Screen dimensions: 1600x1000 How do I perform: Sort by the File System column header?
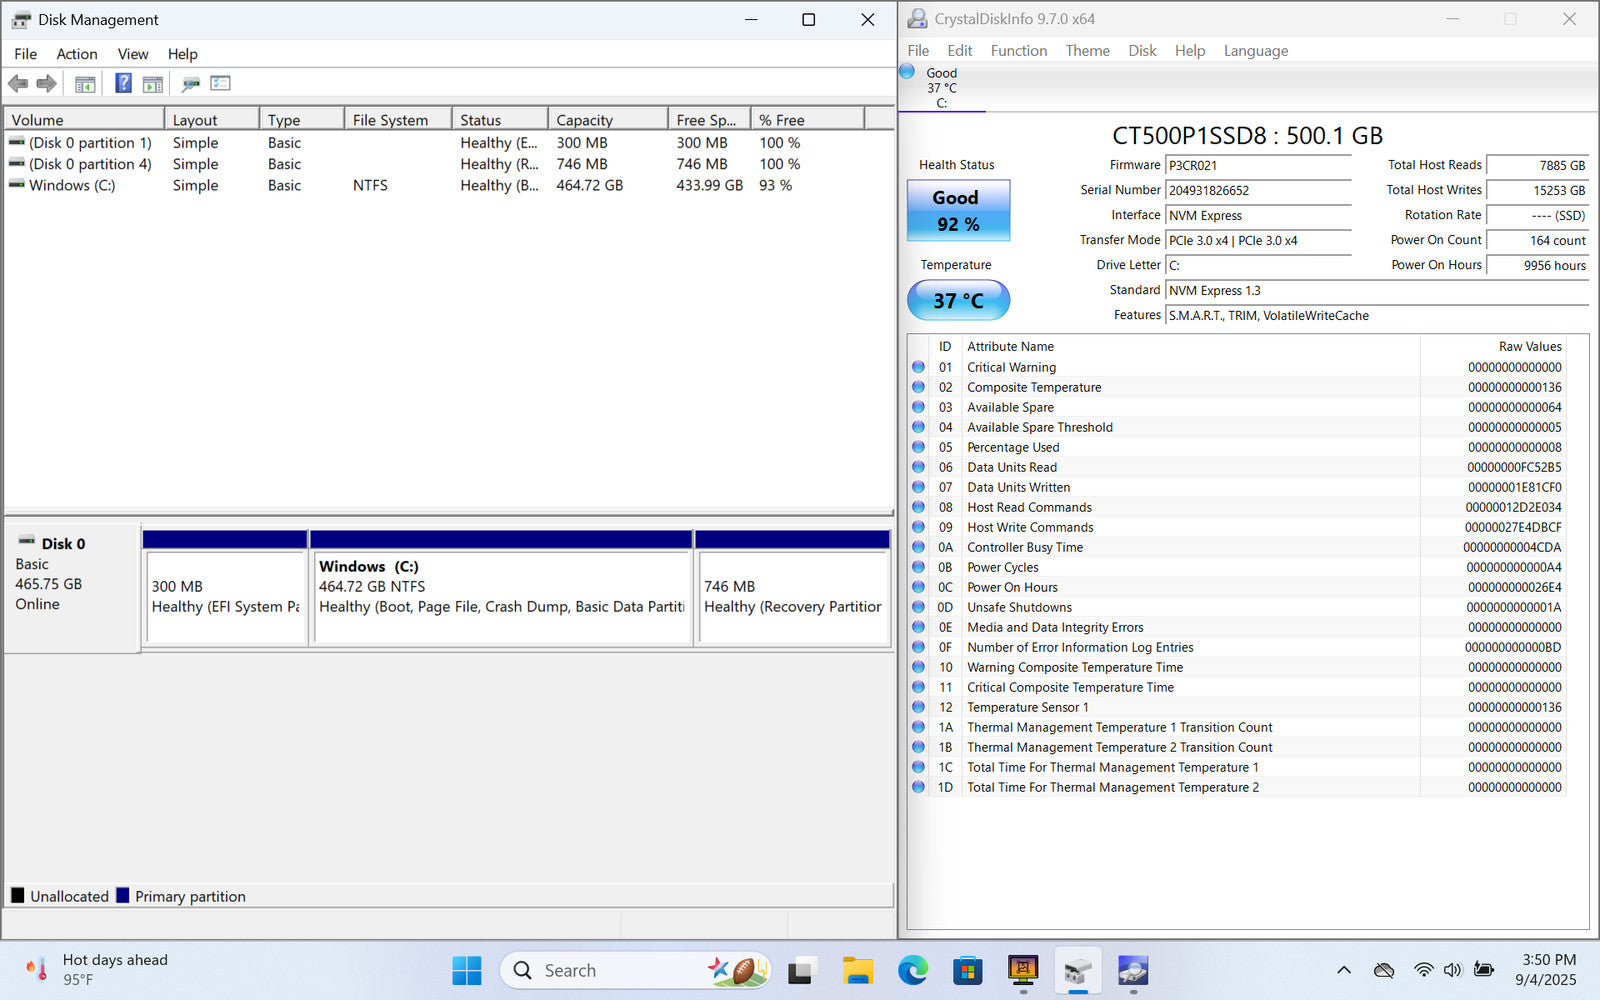398,119
